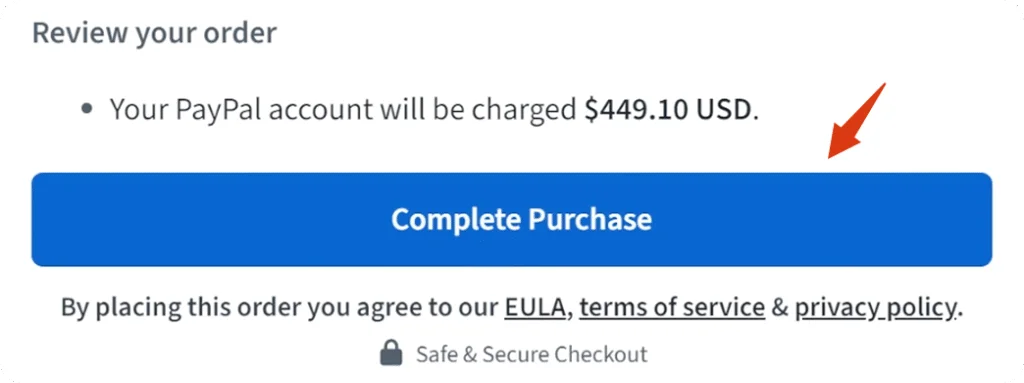Click the 'Your PayPal account will be charged' text
1024x383 pixels.
coord(343,110)
